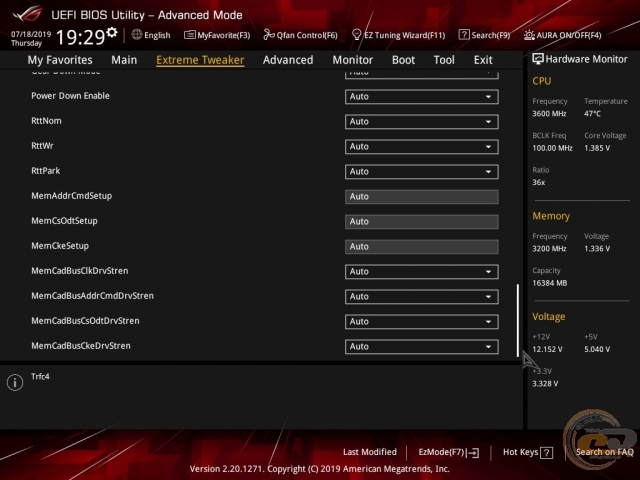This screenshot has height=480, width=640.
Task: Toggle AURA ON/OFF(F4)
Action: 562,35
